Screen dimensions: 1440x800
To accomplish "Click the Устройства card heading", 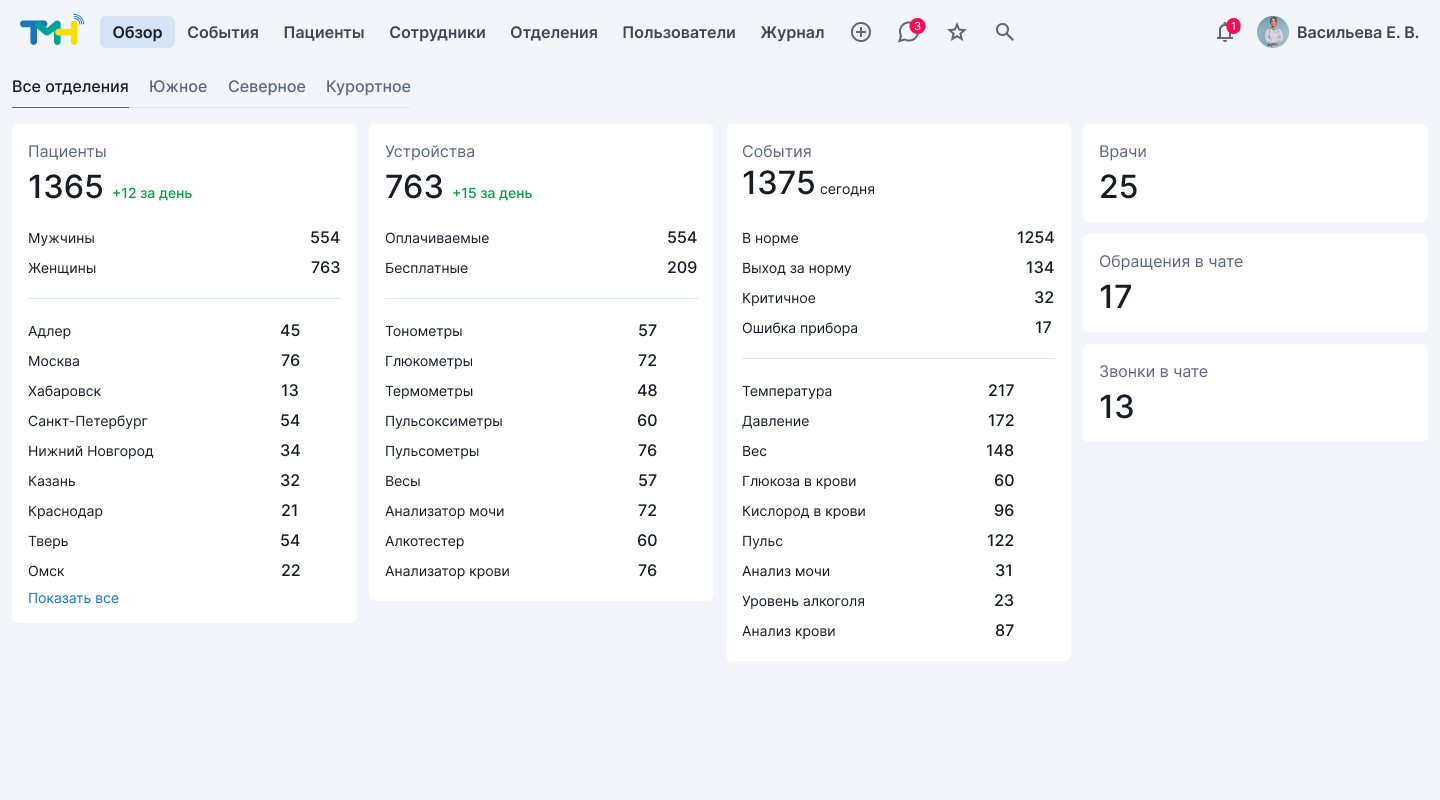I will (430, 152).
